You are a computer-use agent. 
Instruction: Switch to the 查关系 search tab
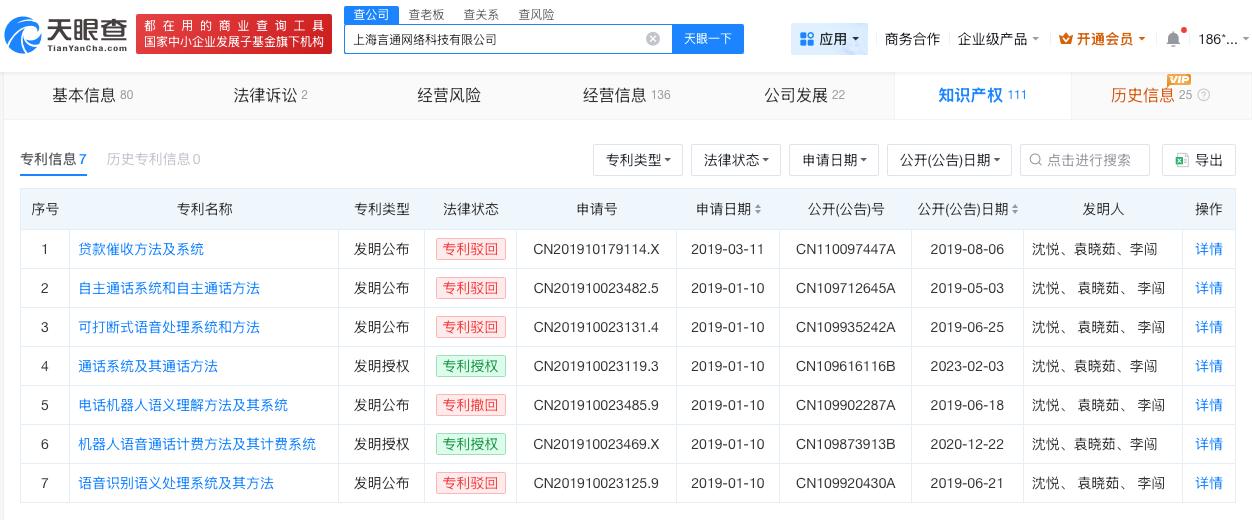click(x=481, y=15)
